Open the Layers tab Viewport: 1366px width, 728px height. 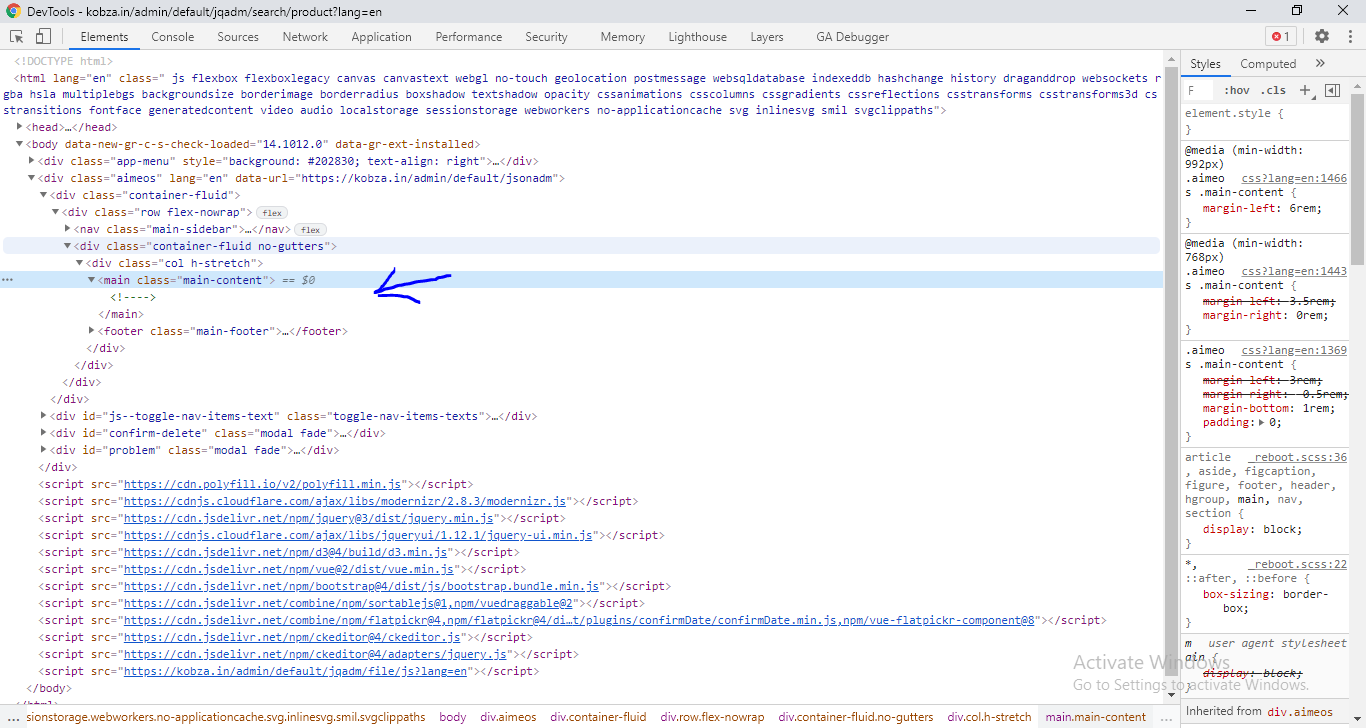pos(767,37)
